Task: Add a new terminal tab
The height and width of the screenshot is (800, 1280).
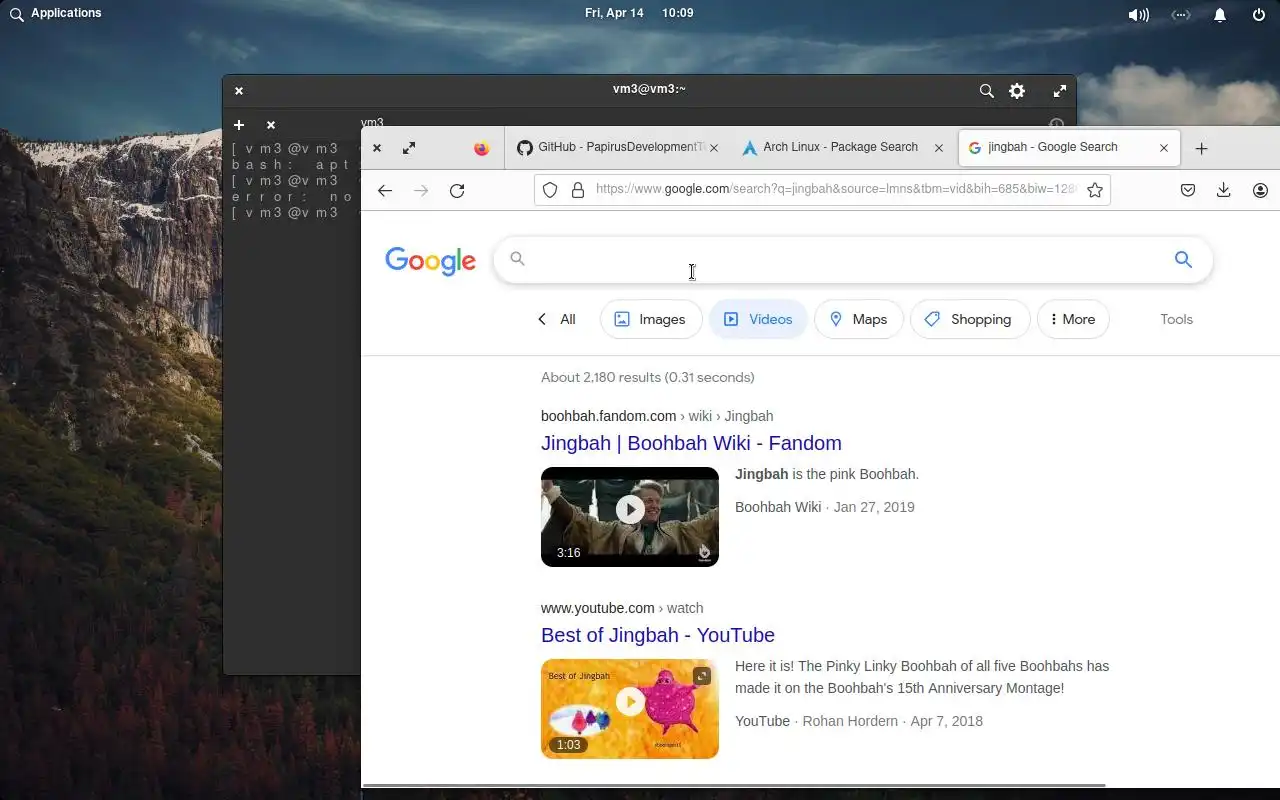Action: pyautogui.click(x=239, y=125)
